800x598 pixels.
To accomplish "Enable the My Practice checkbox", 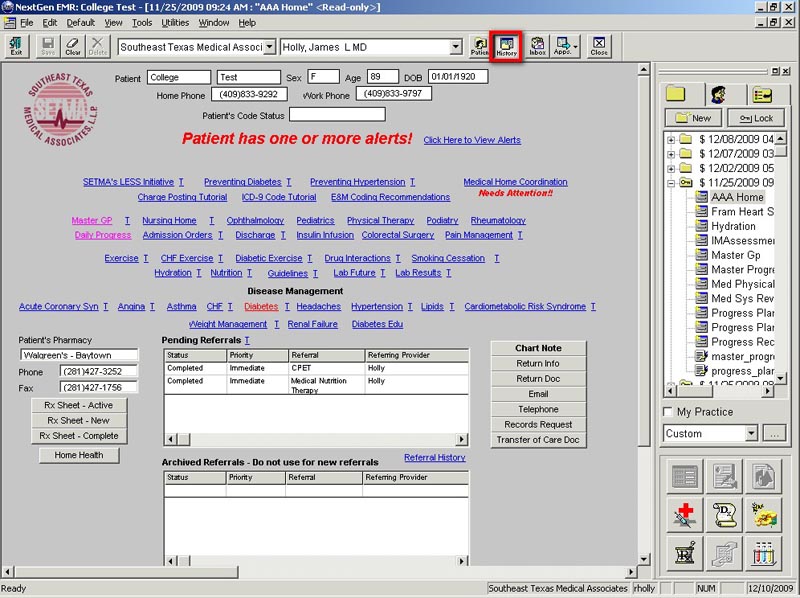I will (x=668, y=412).
